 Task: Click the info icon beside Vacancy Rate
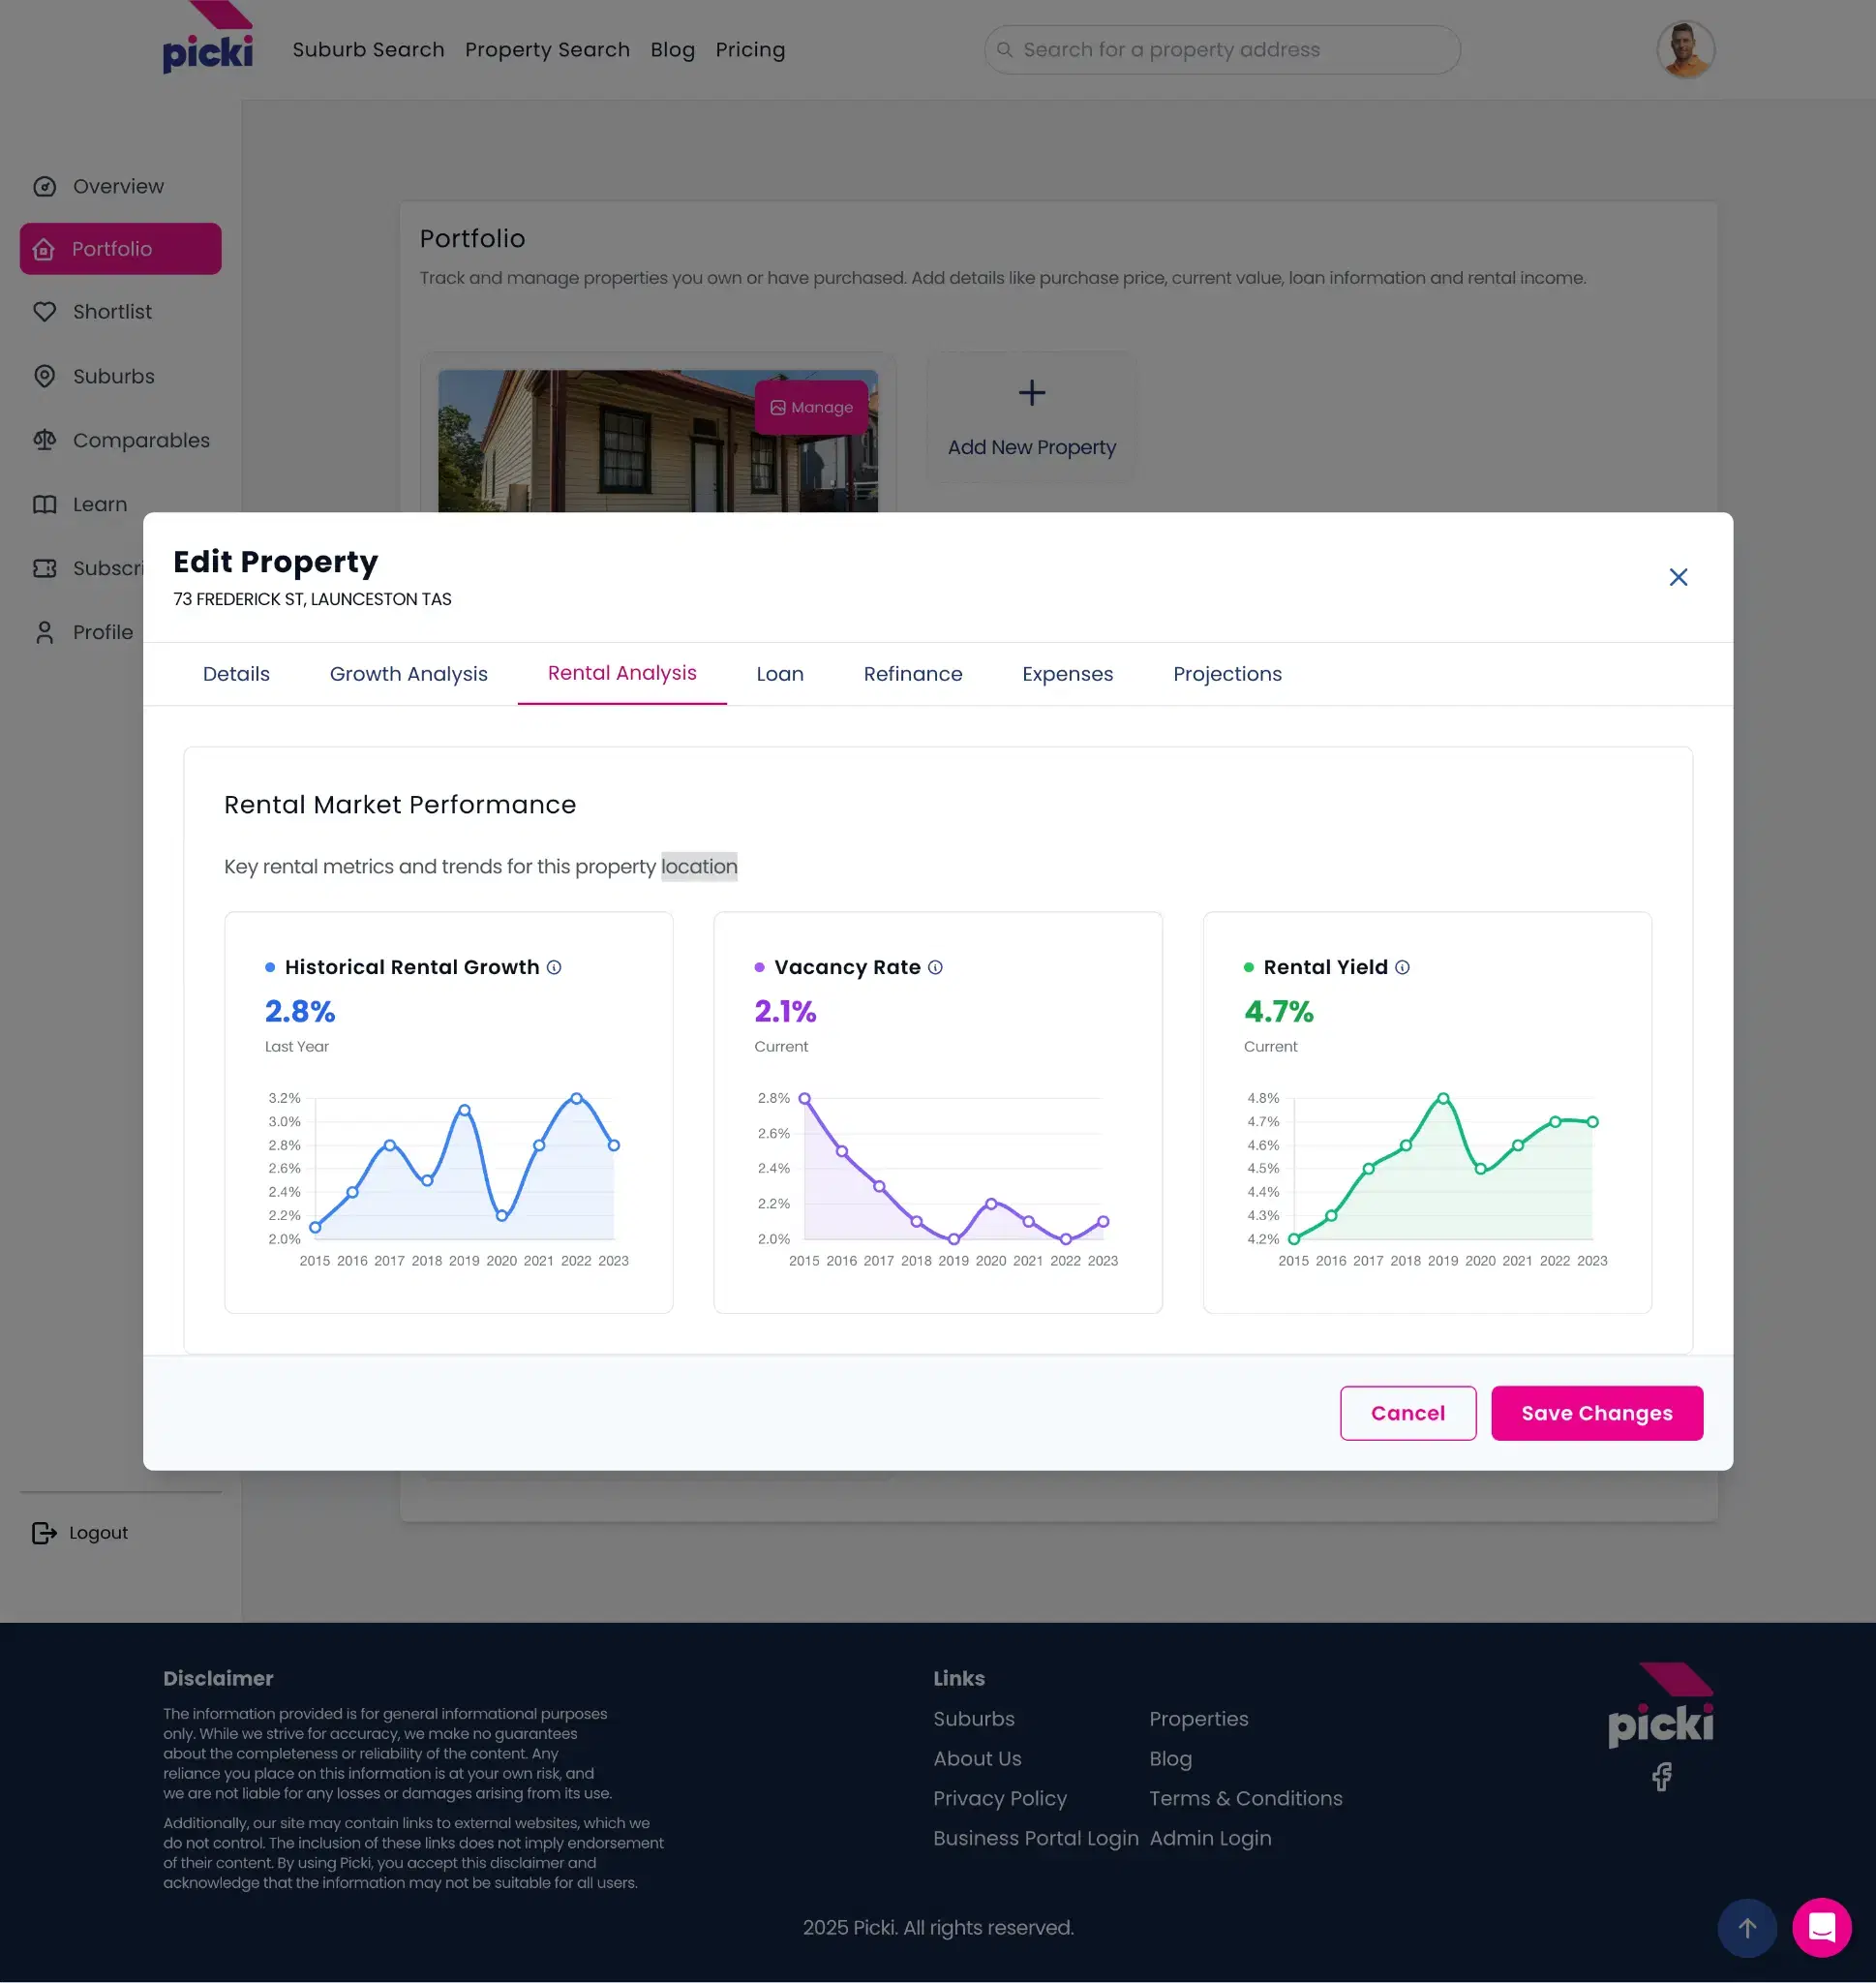[935, 967]
